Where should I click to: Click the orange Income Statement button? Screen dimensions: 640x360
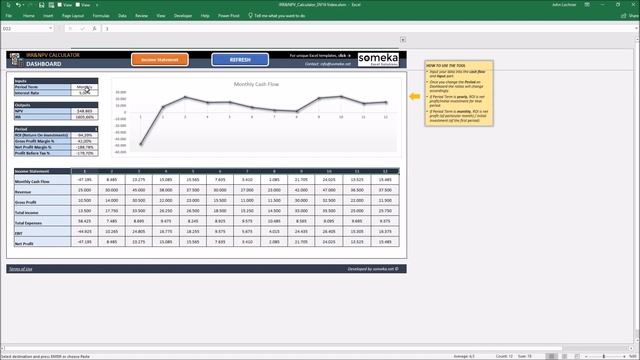(160, 60)
